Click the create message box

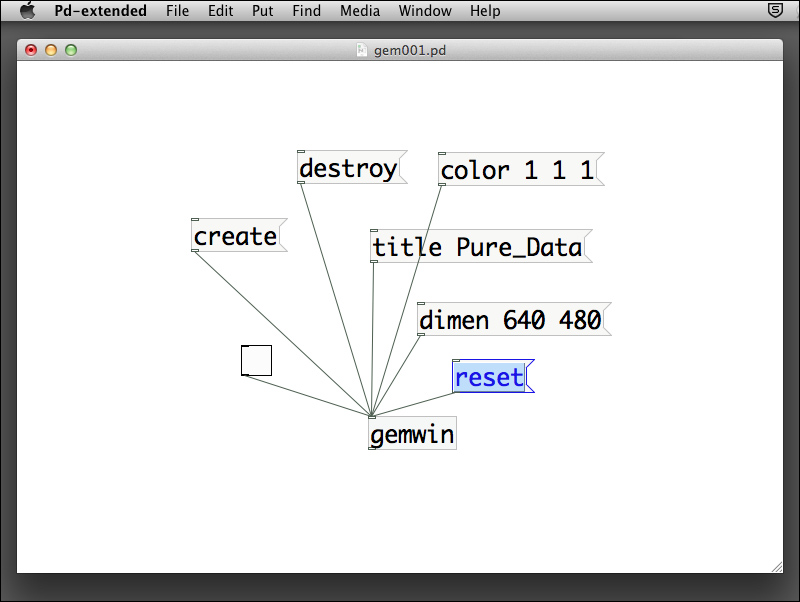click(x=239, y=235)
